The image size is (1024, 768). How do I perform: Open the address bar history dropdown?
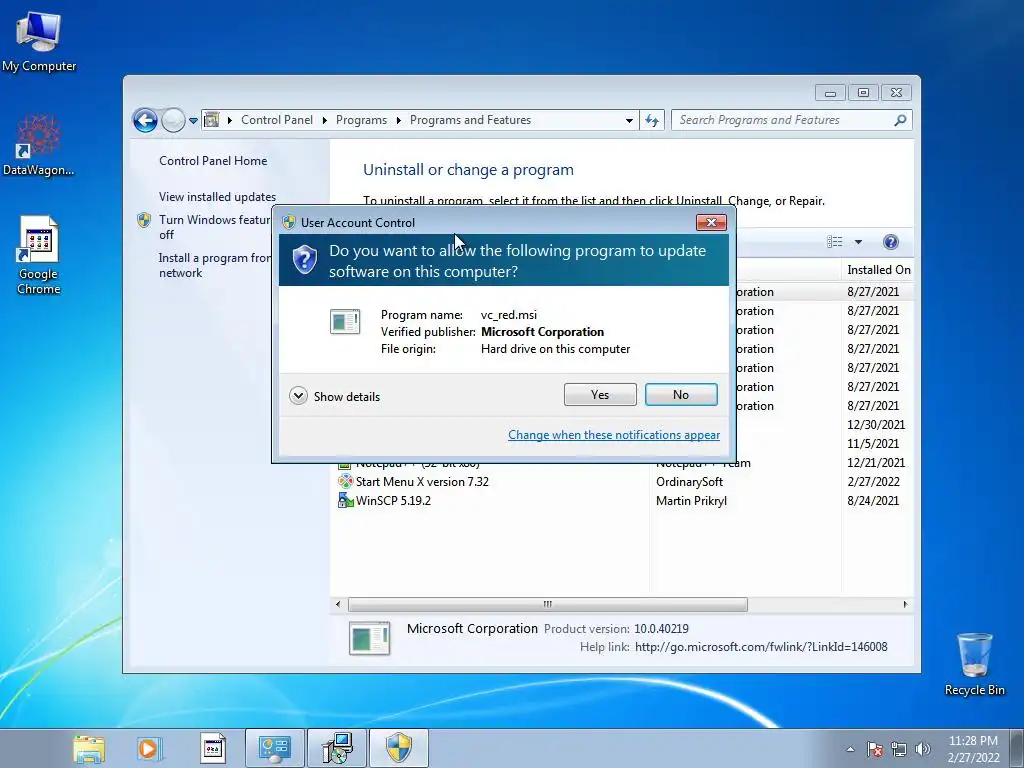click(629, 121)
